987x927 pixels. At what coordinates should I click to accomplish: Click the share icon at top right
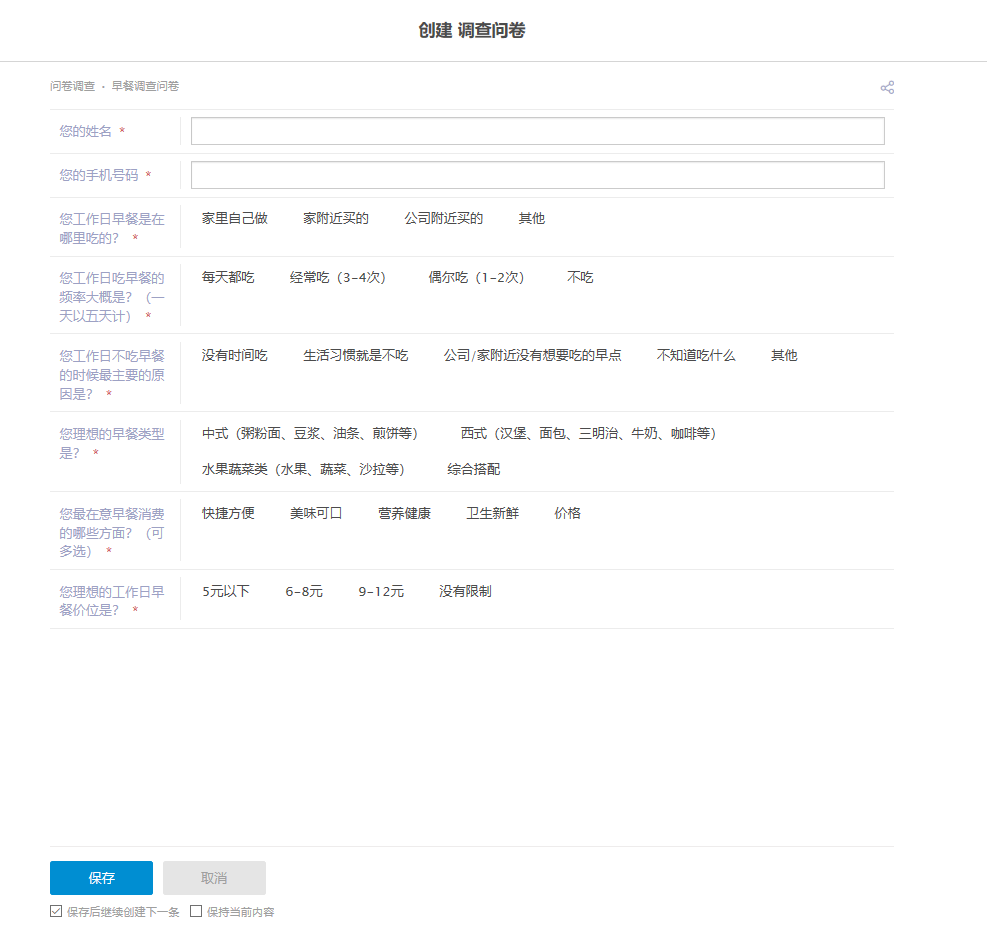click(x=887, y=87)
